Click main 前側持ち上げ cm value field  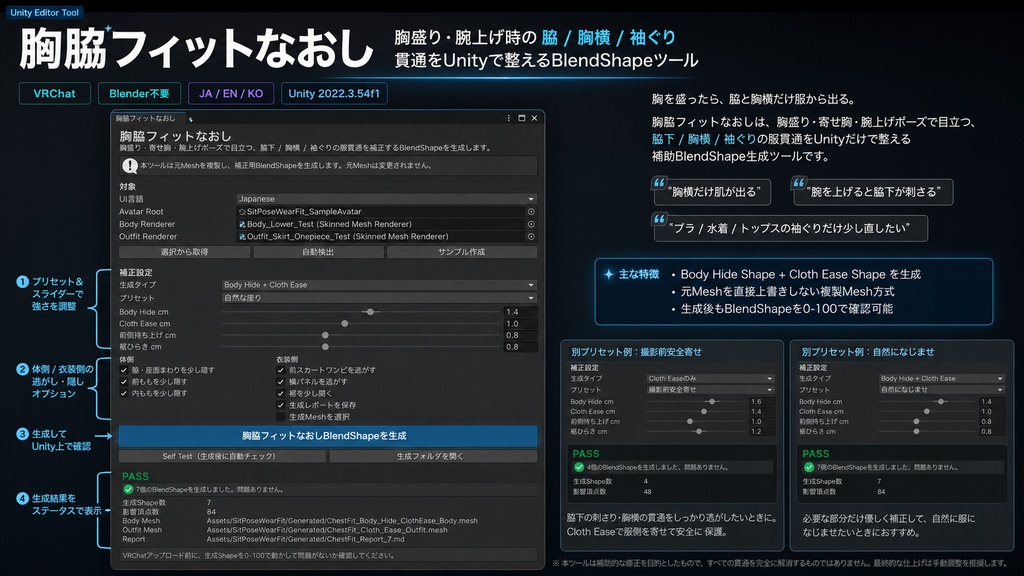coord(520,335)
